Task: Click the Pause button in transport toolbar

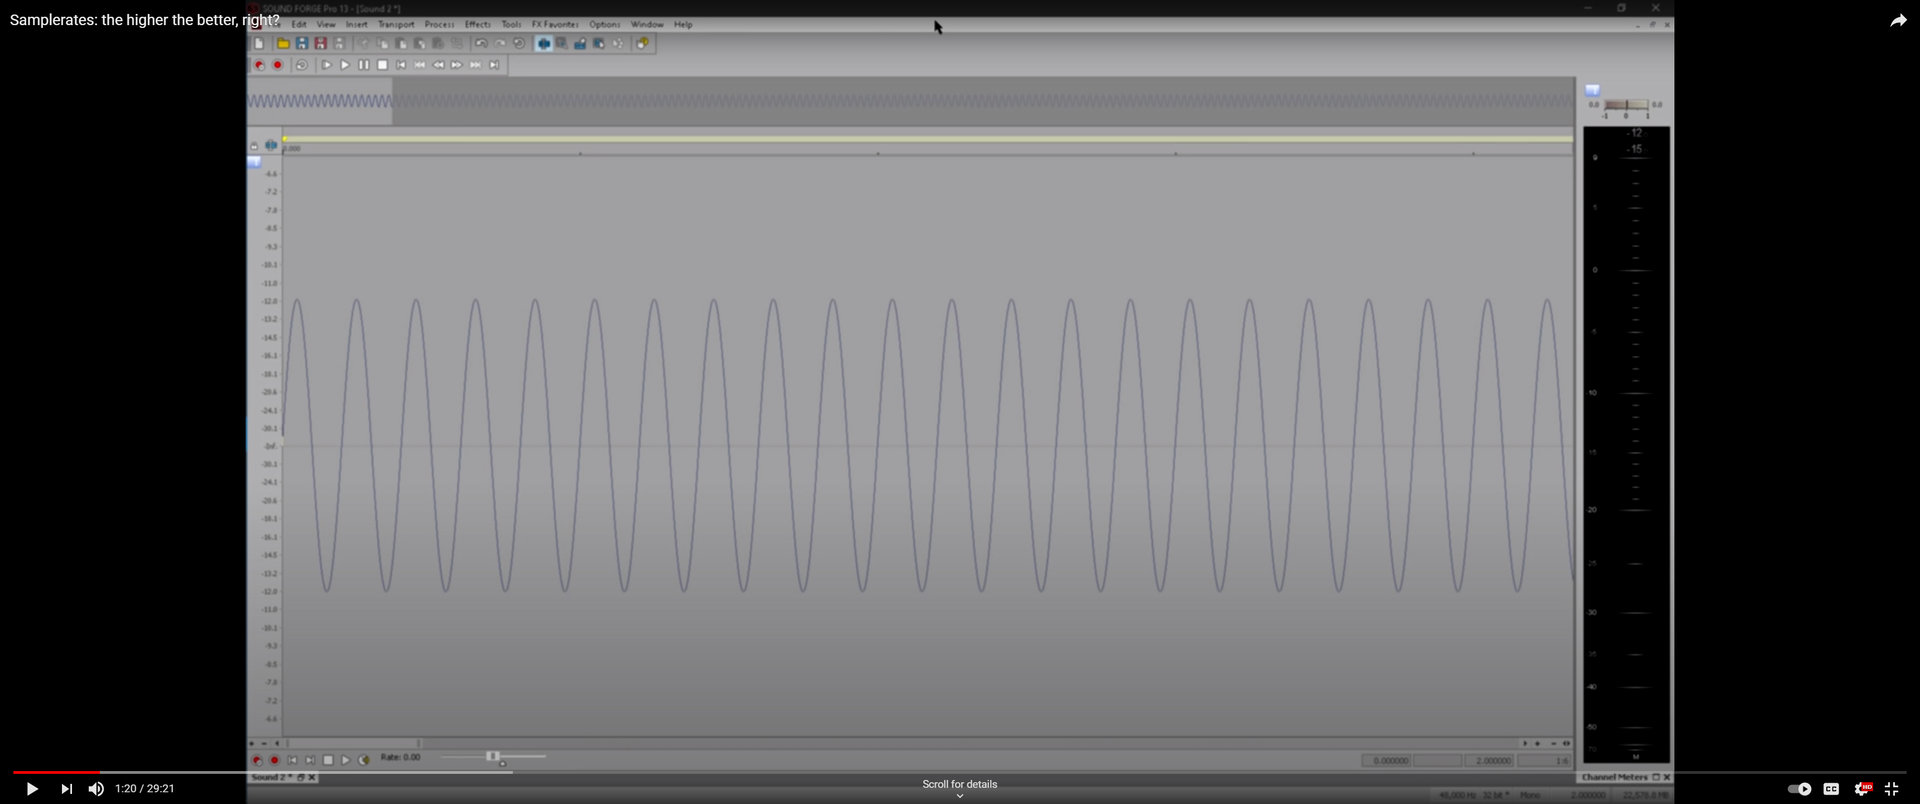Action: 364,65
